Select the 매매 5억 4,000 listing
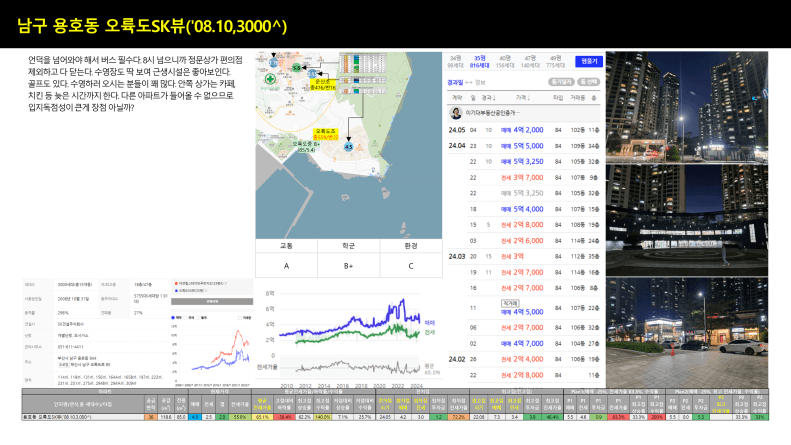 point(522,209)
